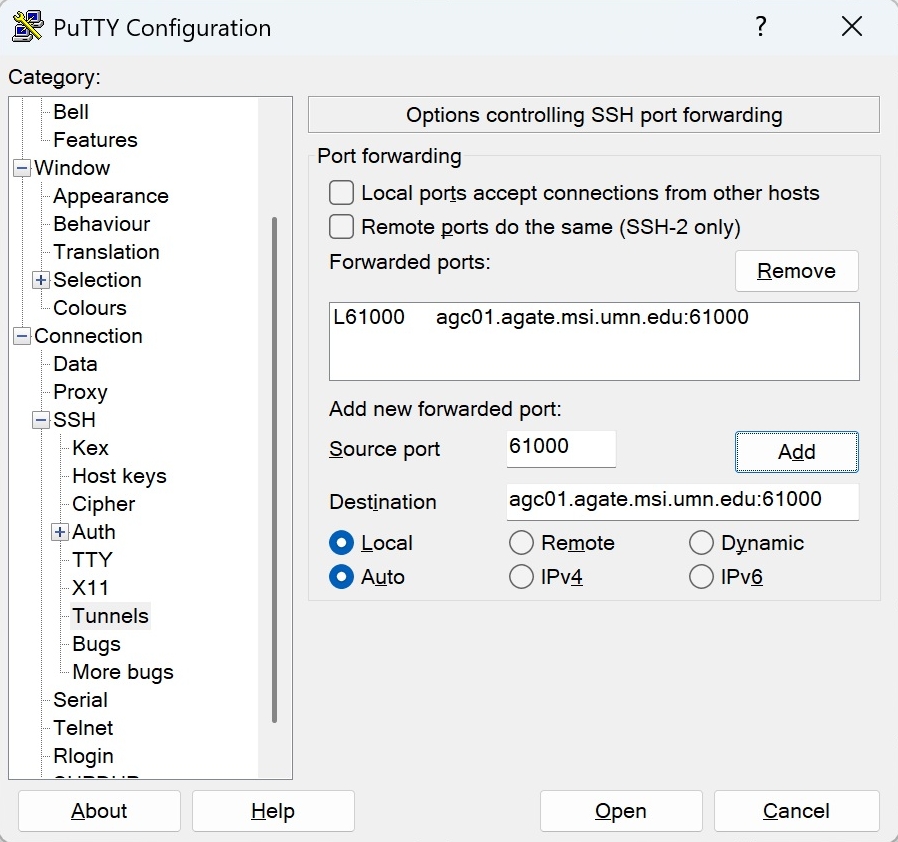Select the Remote forwarding radio button
The height and width of the screenshot is (842, 898).
pyautogui.click(x=521, y=542)
